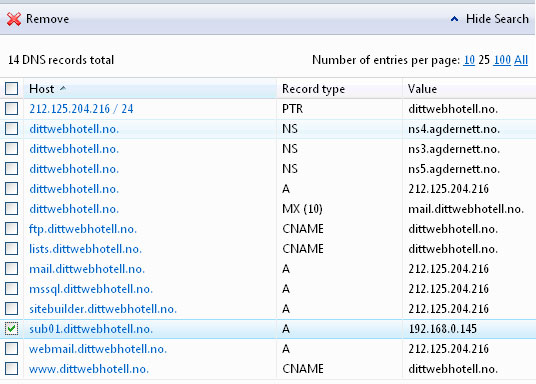536x384 pixels.
Task: Open the sitebuilder.dittwebhotell.no. record link
Action: pos(103,309)
